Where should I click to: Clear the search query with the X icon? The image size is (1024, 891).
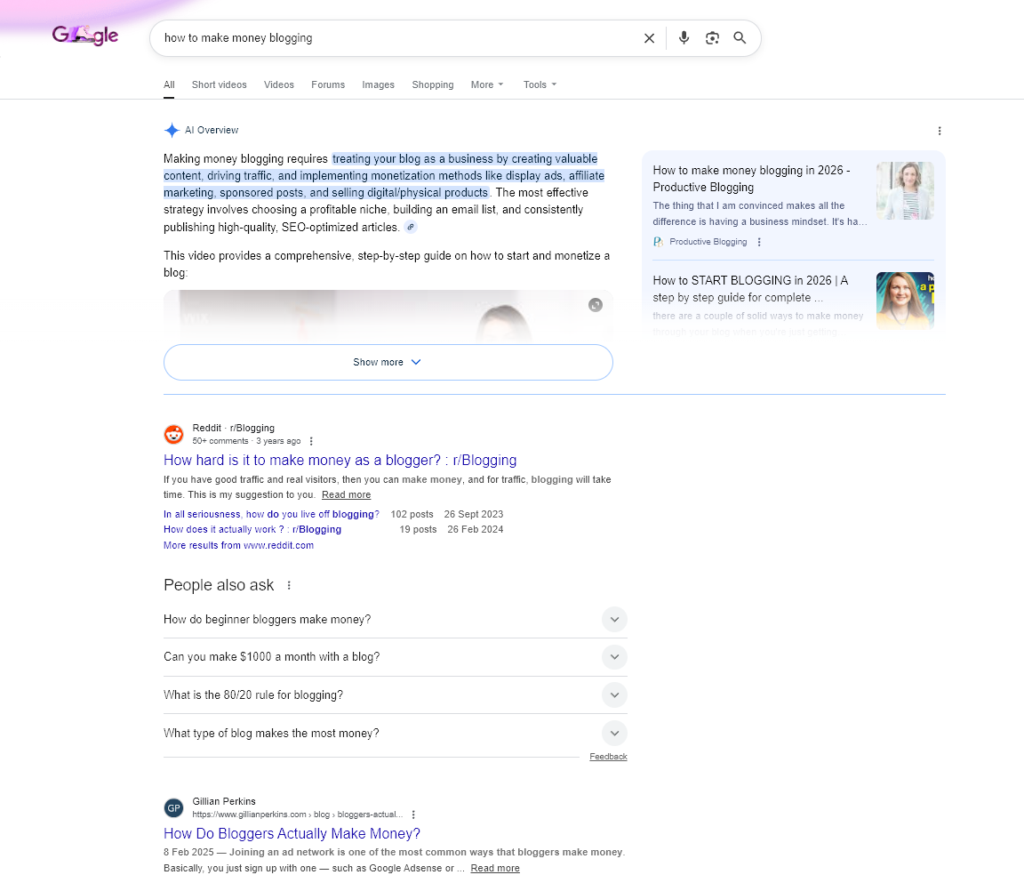[x=649, y=38]
